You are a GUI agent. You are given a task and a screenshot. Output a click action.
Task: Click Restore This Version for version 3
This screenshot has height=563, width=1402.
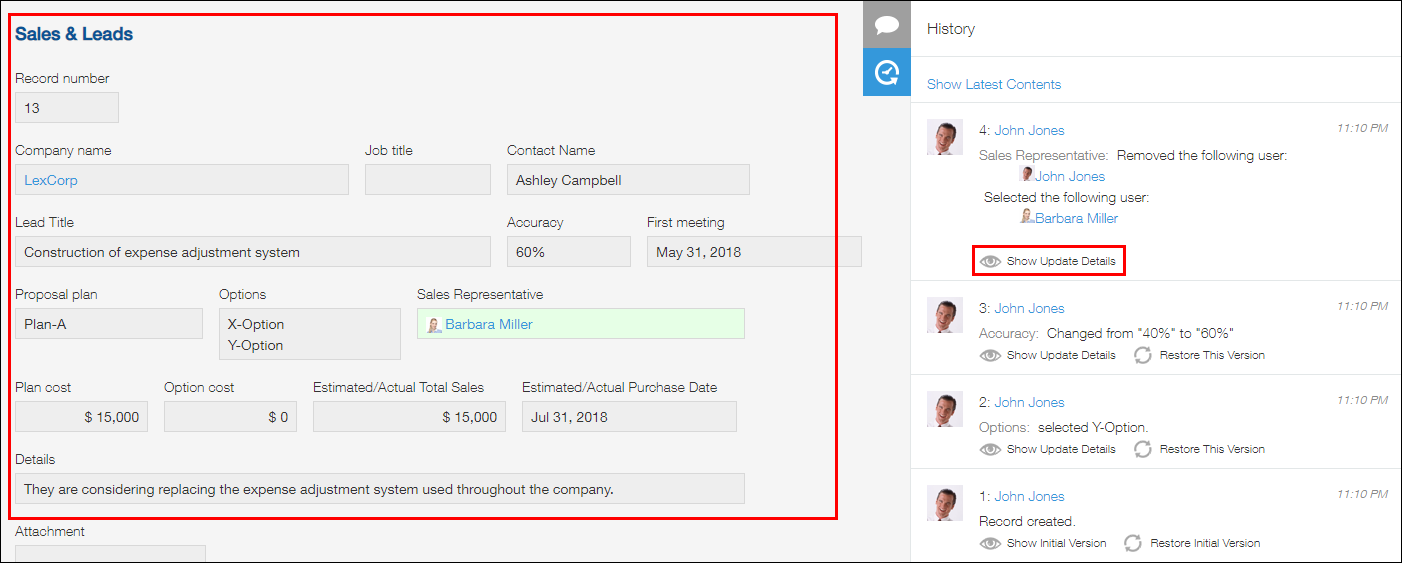coord(1212,355)
